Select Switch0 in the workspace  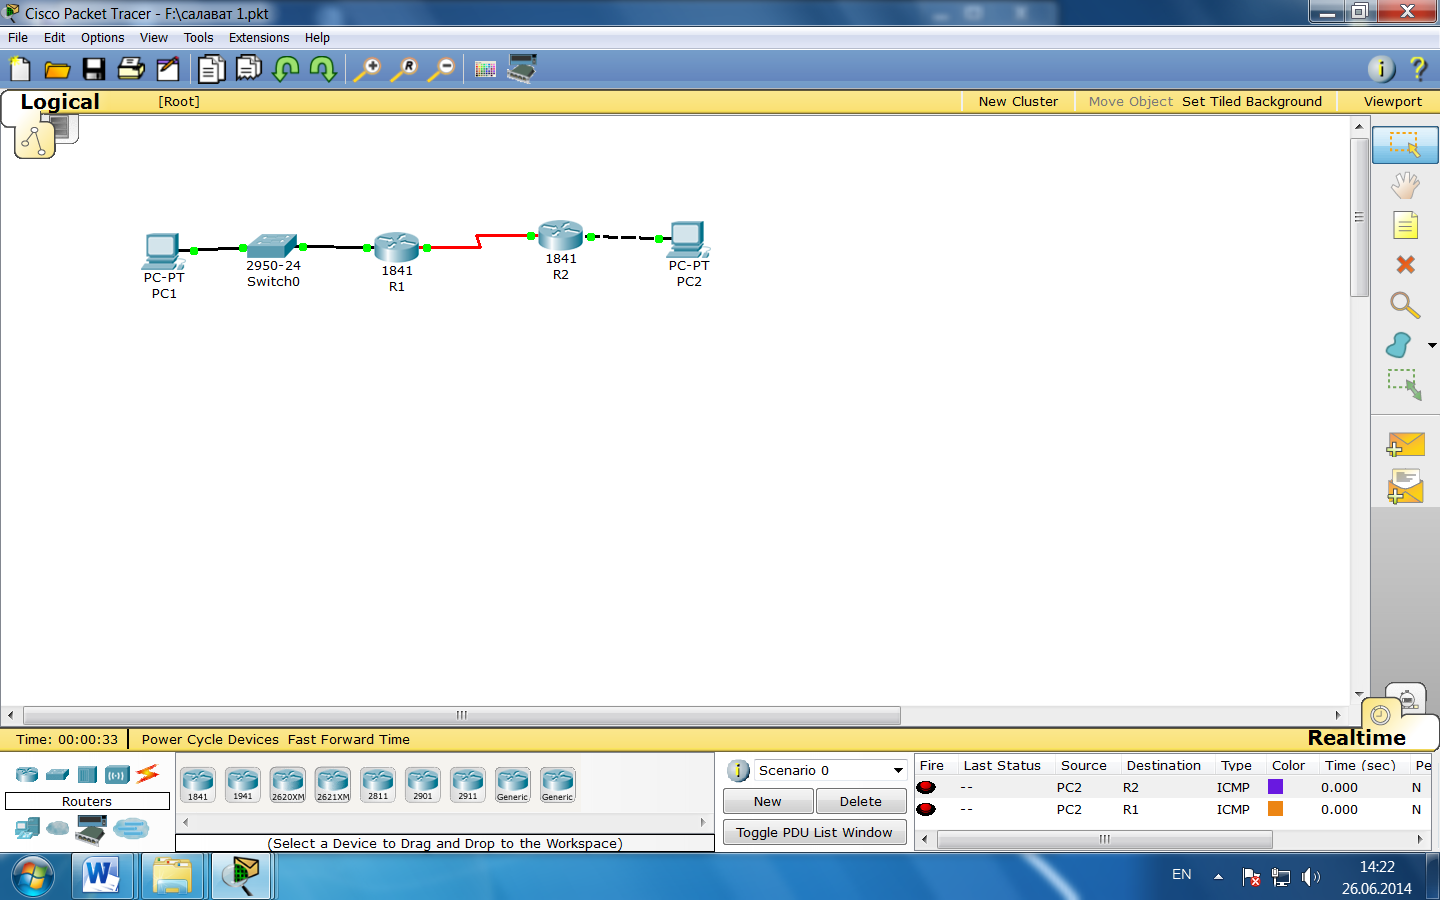click(x=273, y=245)
